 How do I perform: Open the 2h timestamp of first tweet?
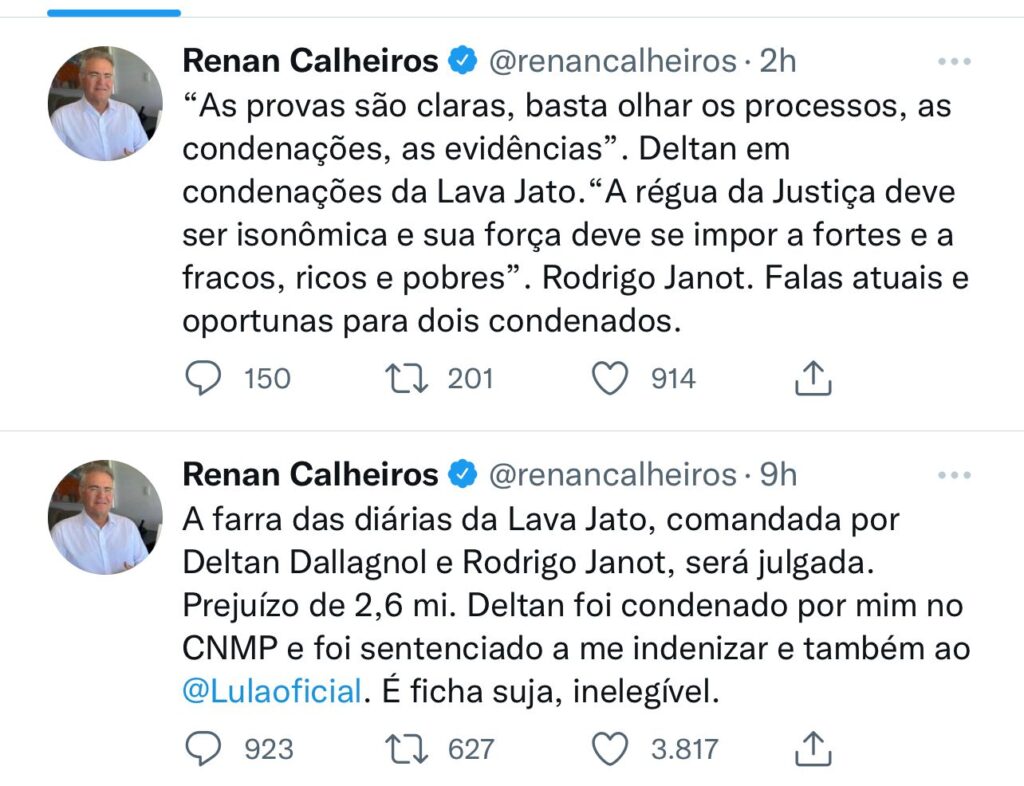(778, 62)
